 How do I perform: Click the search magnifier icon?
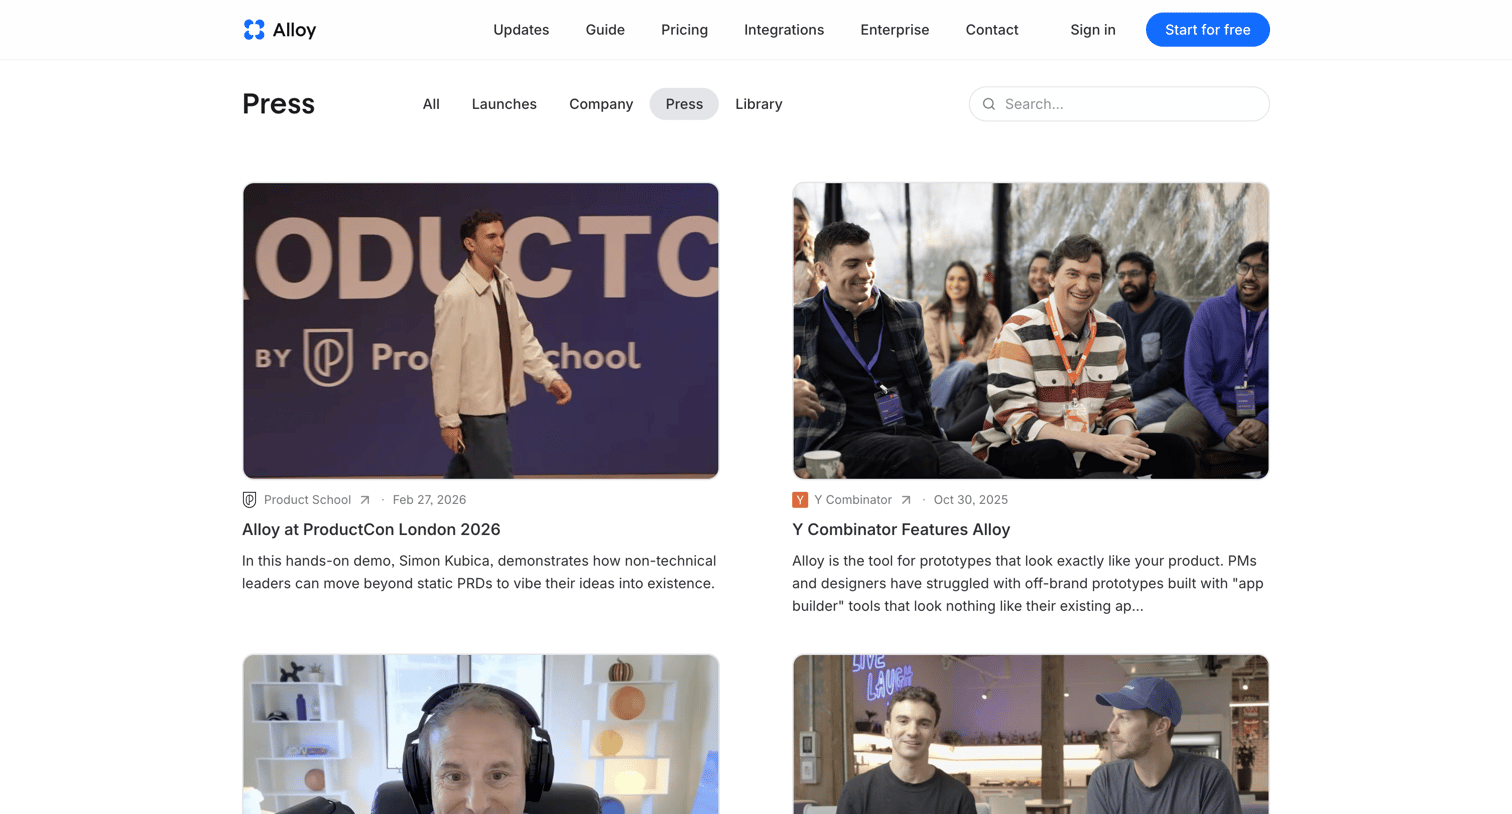coord(989,104)
